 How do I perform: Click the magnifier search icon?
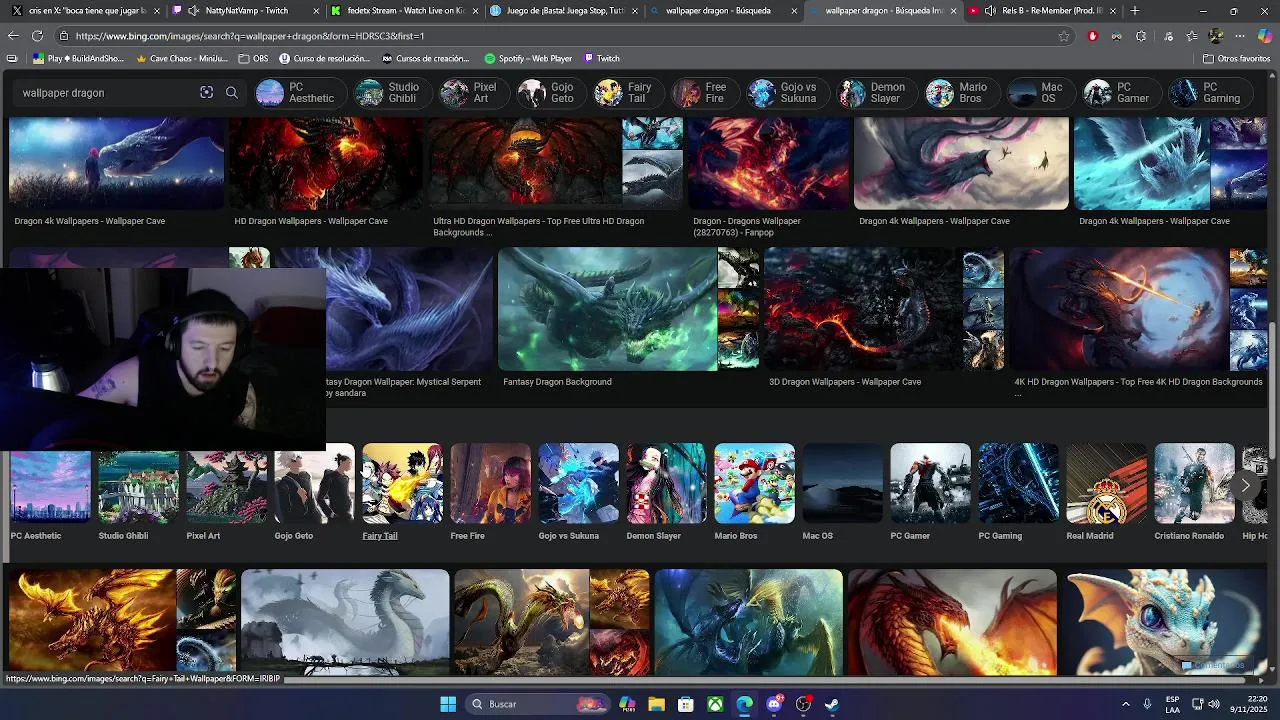click(232, 92)
